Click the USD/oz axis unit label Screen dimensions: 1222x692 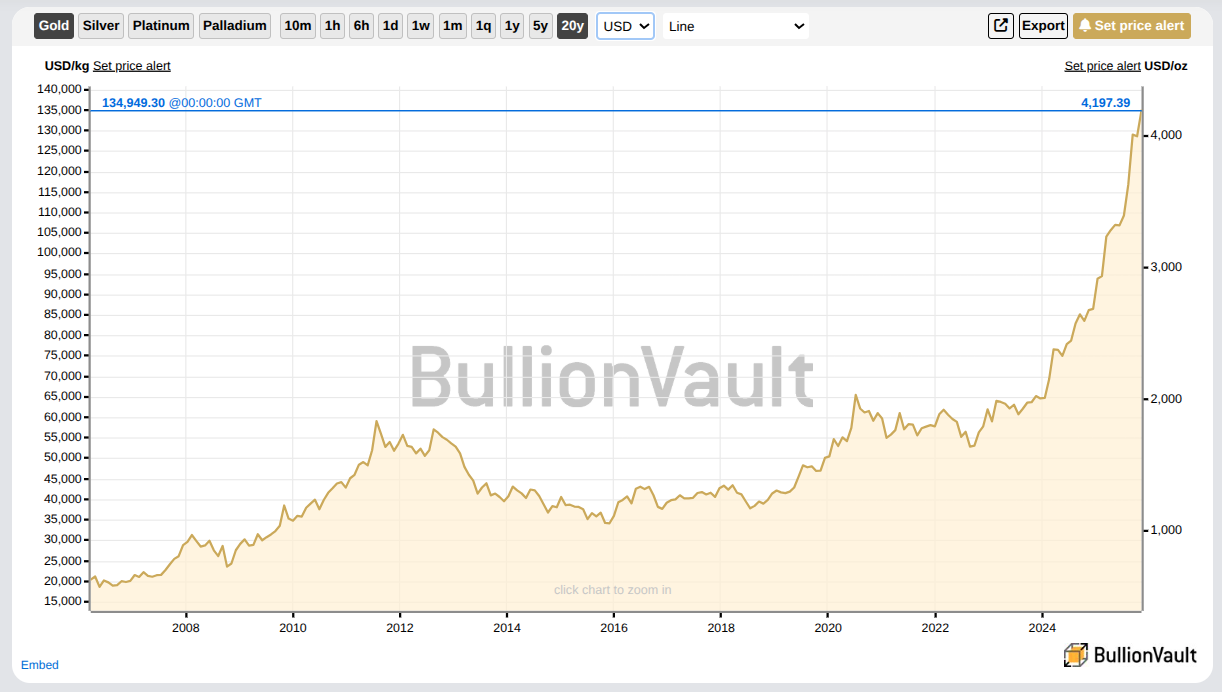[x=1166, y=66]
